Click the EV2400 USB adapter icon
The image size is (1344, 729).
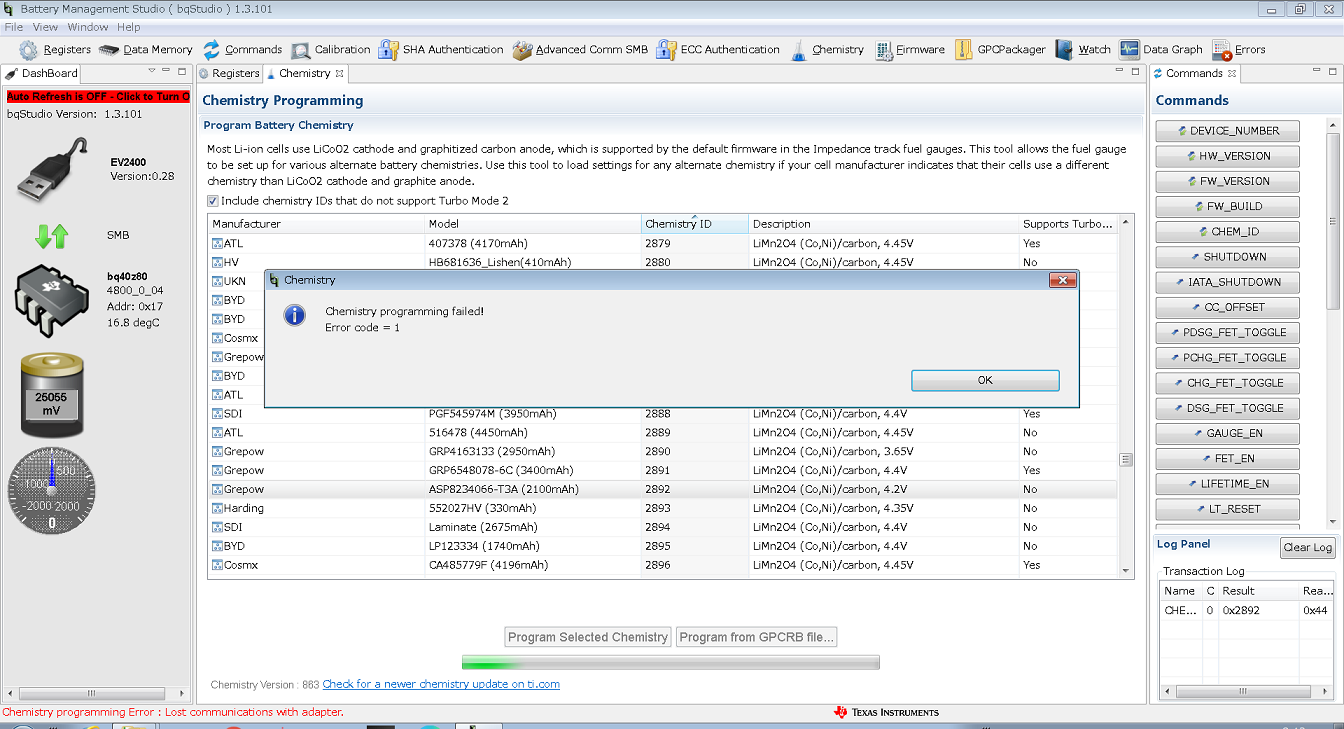click(x=54, y=169)
